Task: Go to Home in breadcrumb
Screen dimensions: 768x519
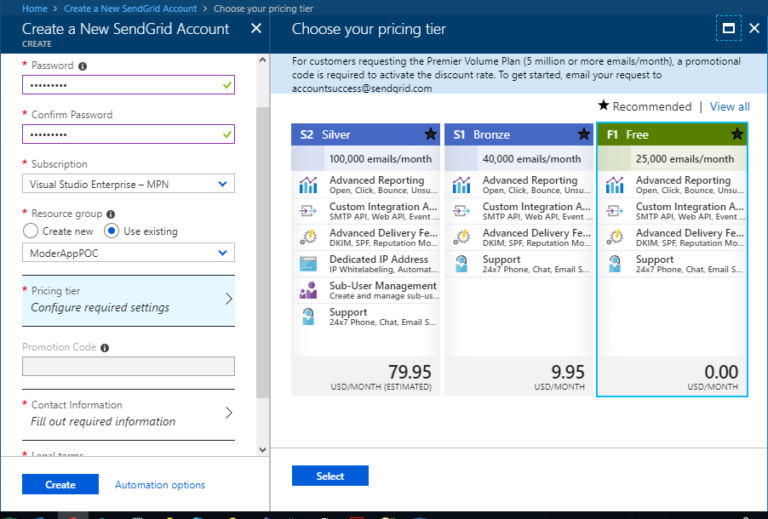Action: coord(35,8)
